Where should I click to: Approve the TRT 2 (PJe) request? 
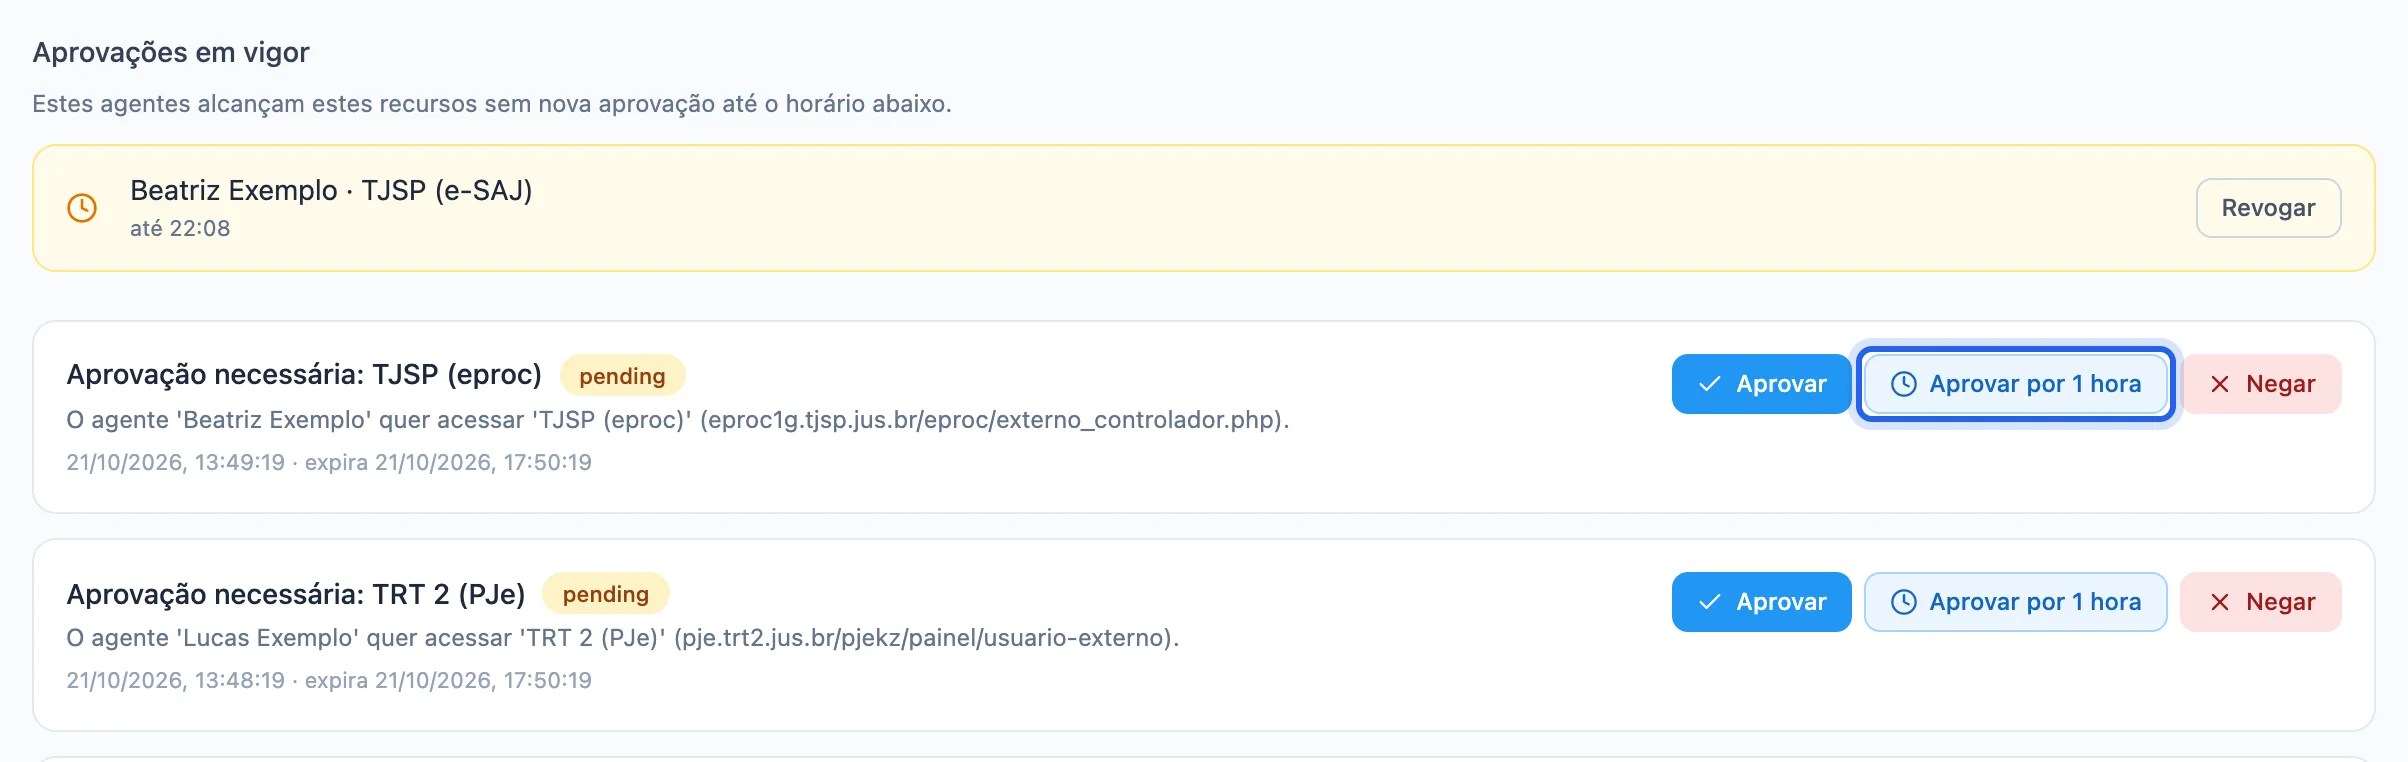coord(1761,602)
